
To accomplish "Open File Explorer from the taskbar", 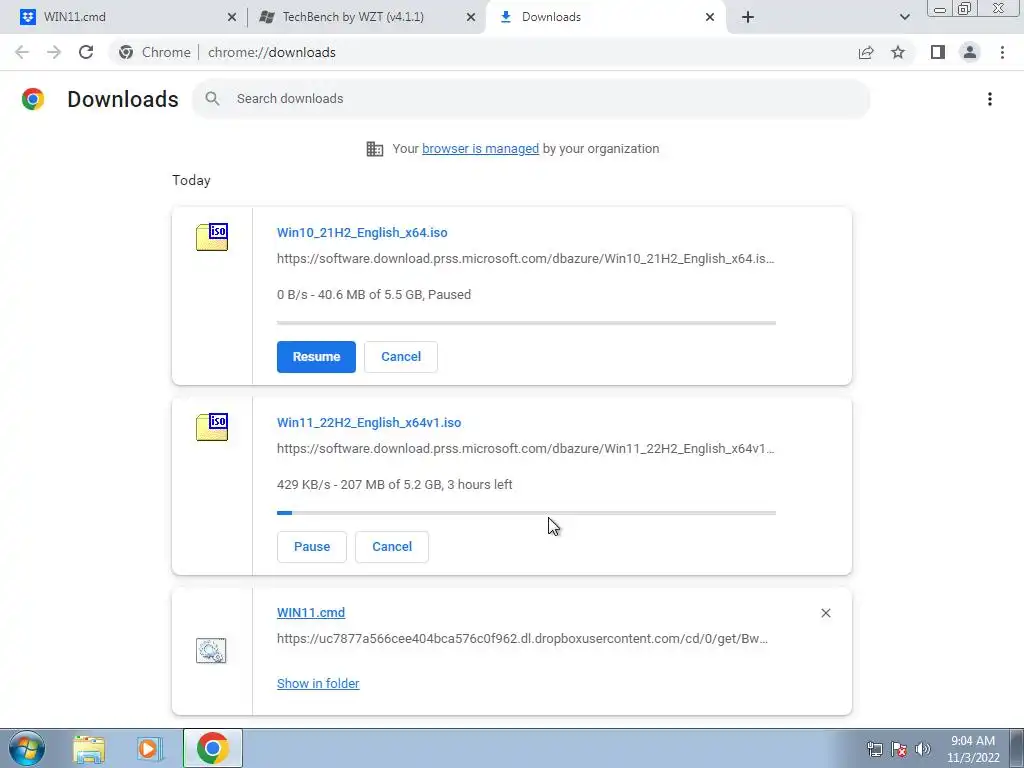I will point(89,749).
